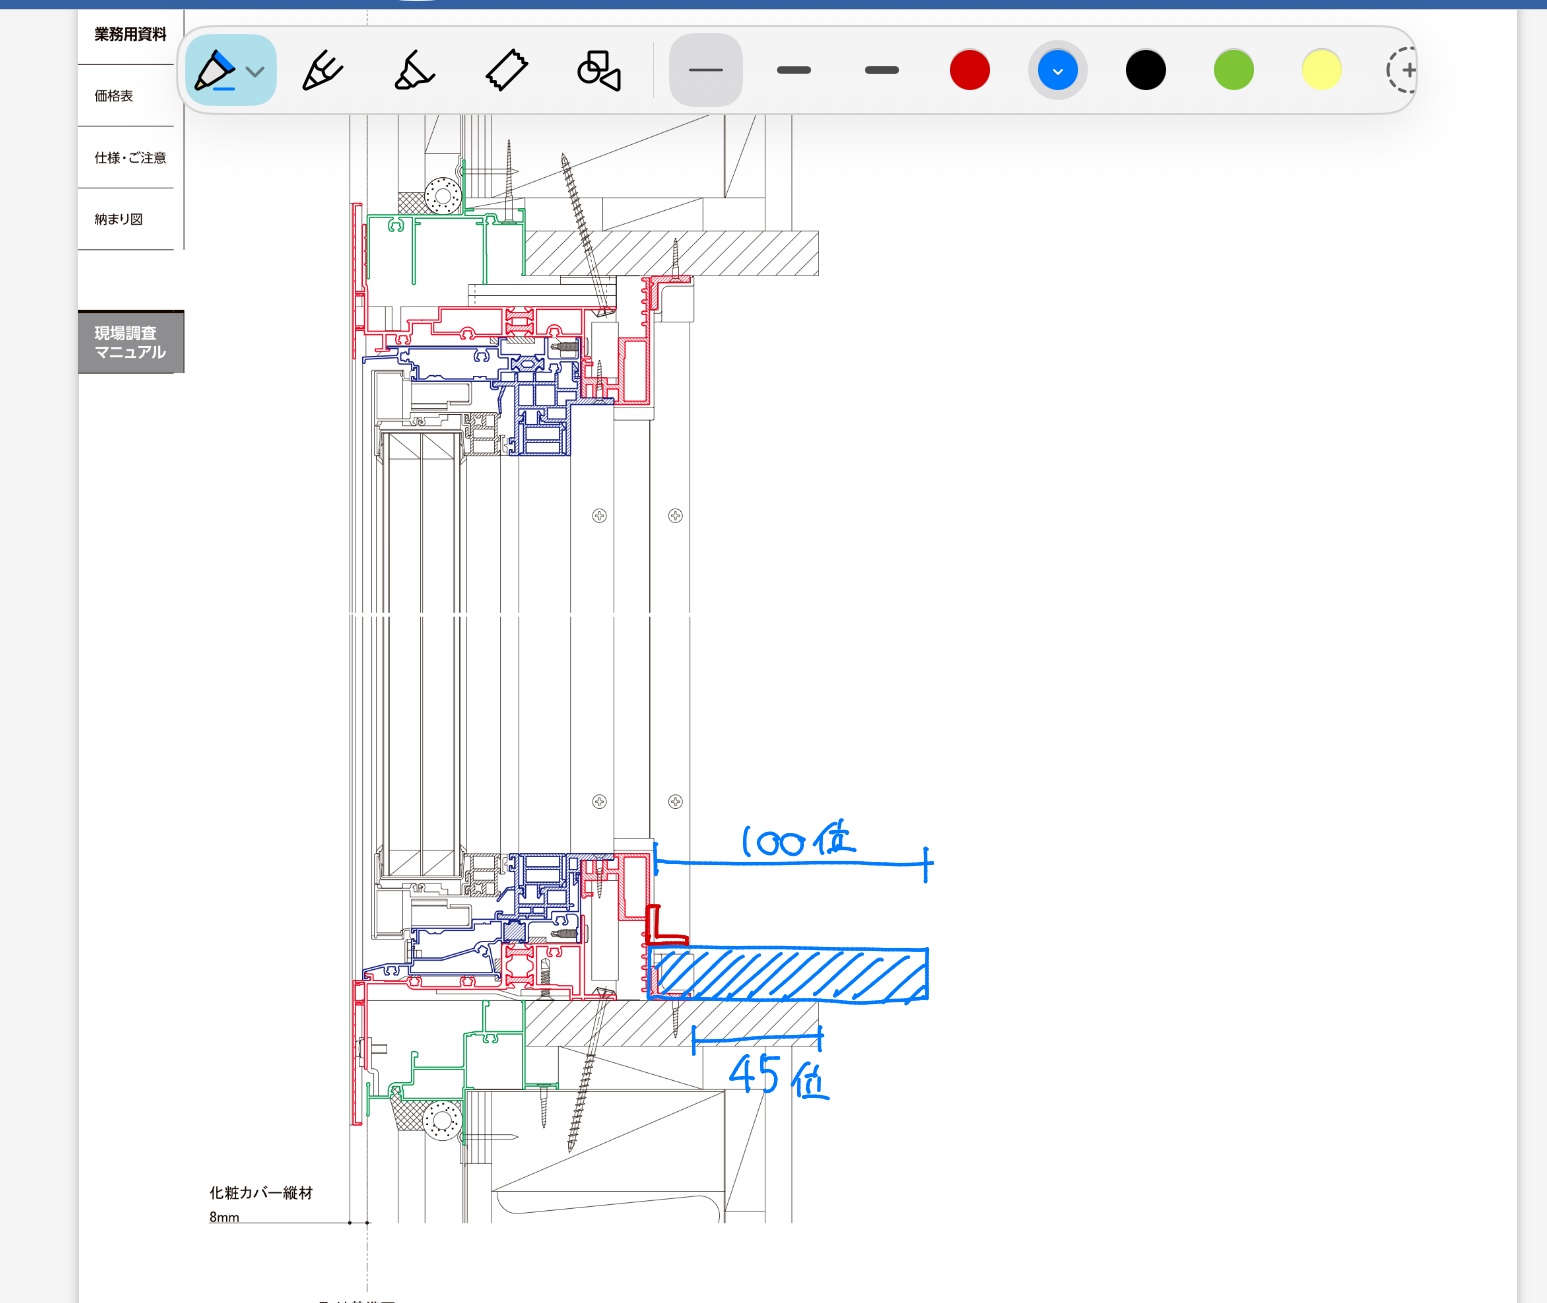Open the selected blue color dropdown

[1058, 70]
